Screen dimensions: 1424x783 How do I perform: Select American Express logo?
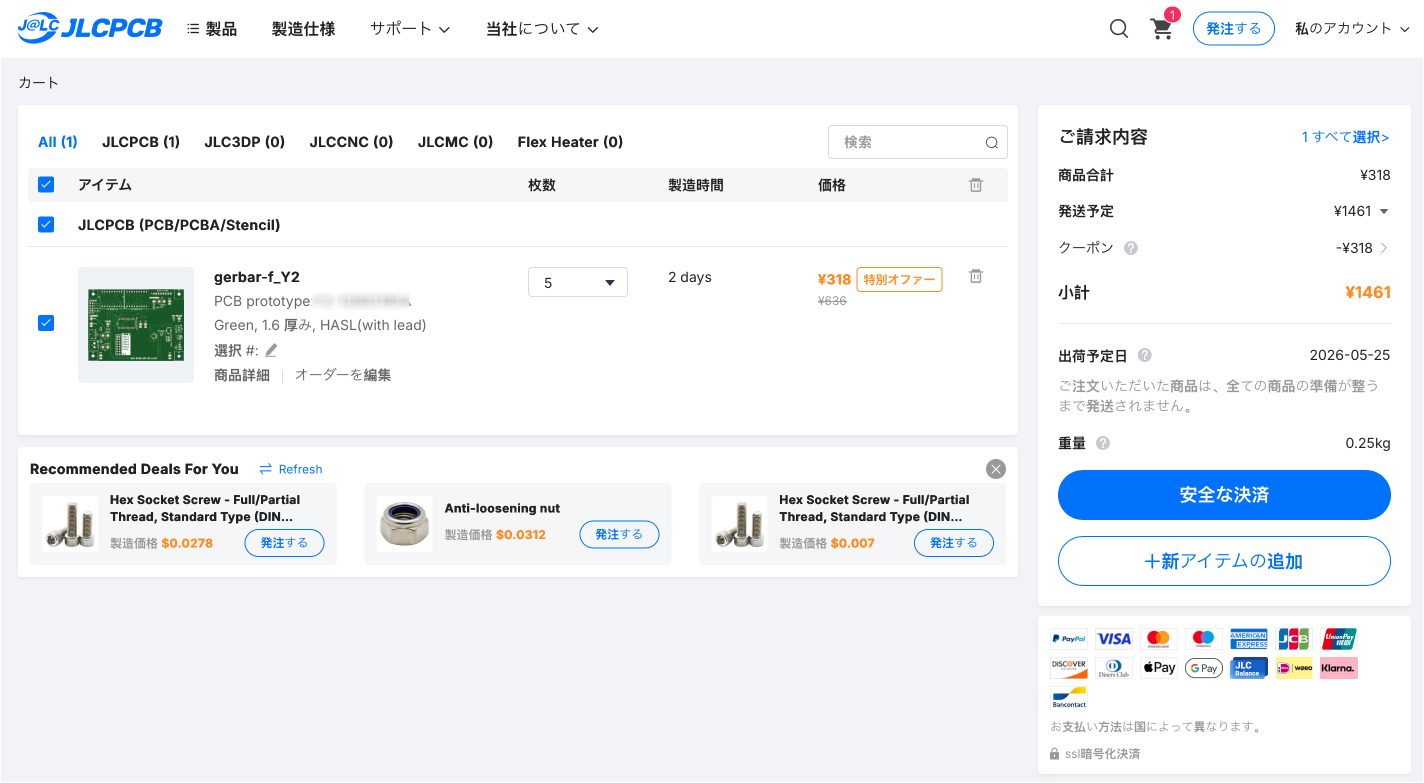click(x=1249, y=638)
